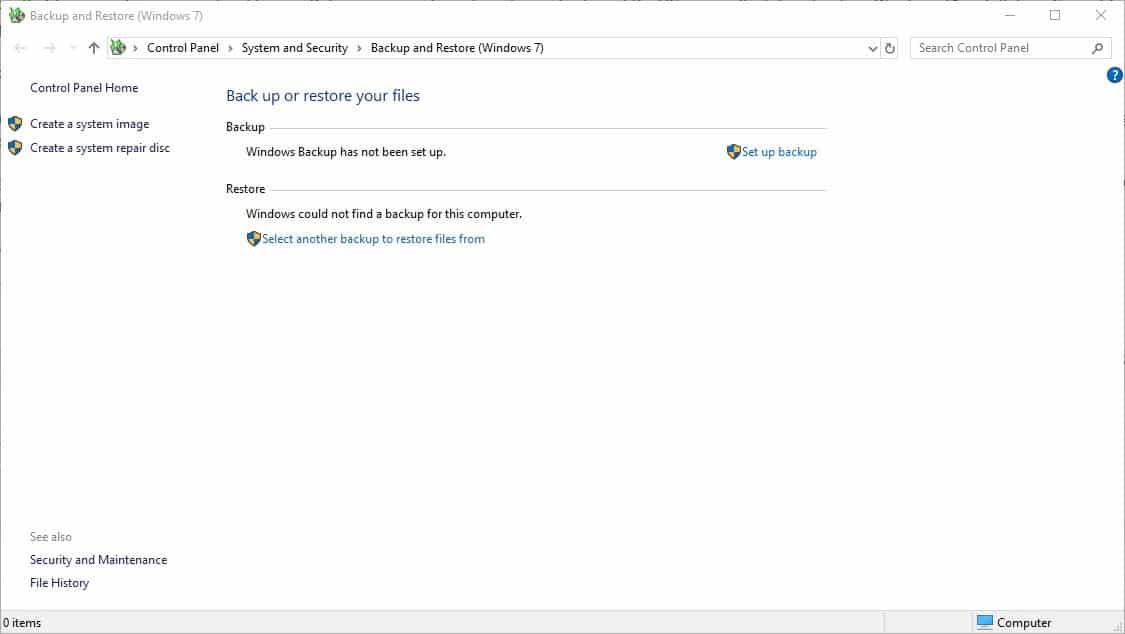Close the Backup and Restore window

point(1101,15)
